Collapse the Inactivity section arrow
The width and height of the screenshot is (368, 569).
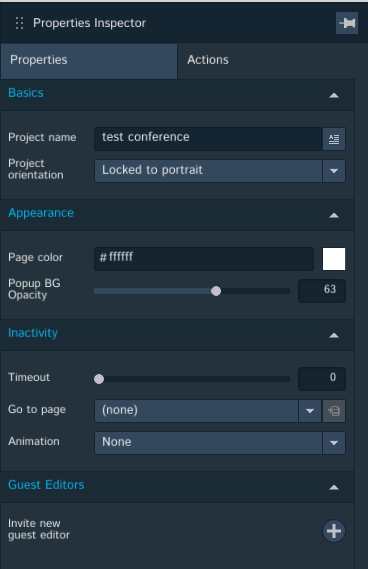tap(334, 335)
